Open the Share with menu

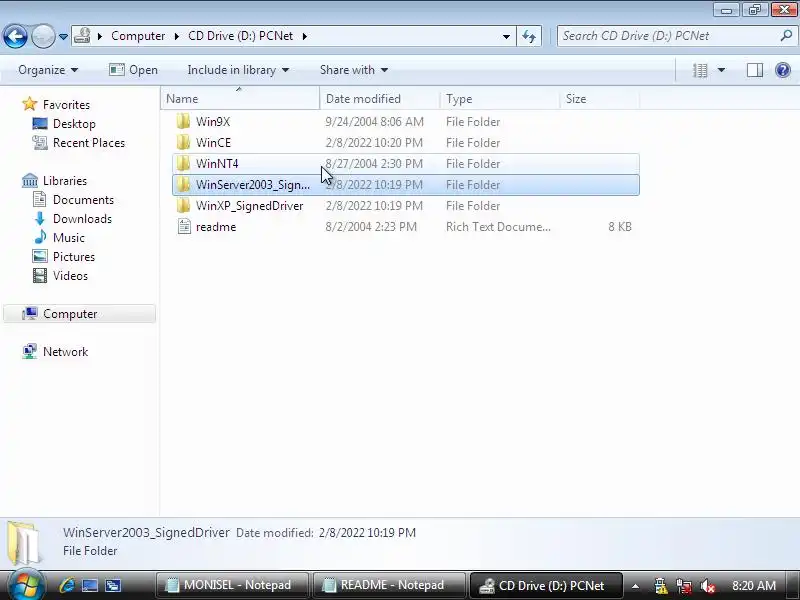354,70
